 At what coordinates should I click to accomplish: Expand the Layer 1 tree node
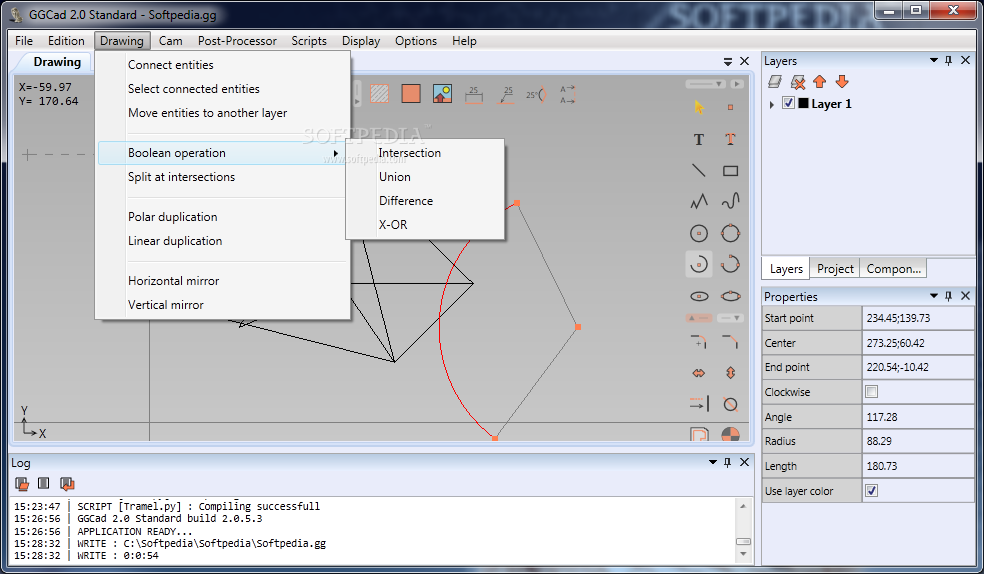click(772, 104)
